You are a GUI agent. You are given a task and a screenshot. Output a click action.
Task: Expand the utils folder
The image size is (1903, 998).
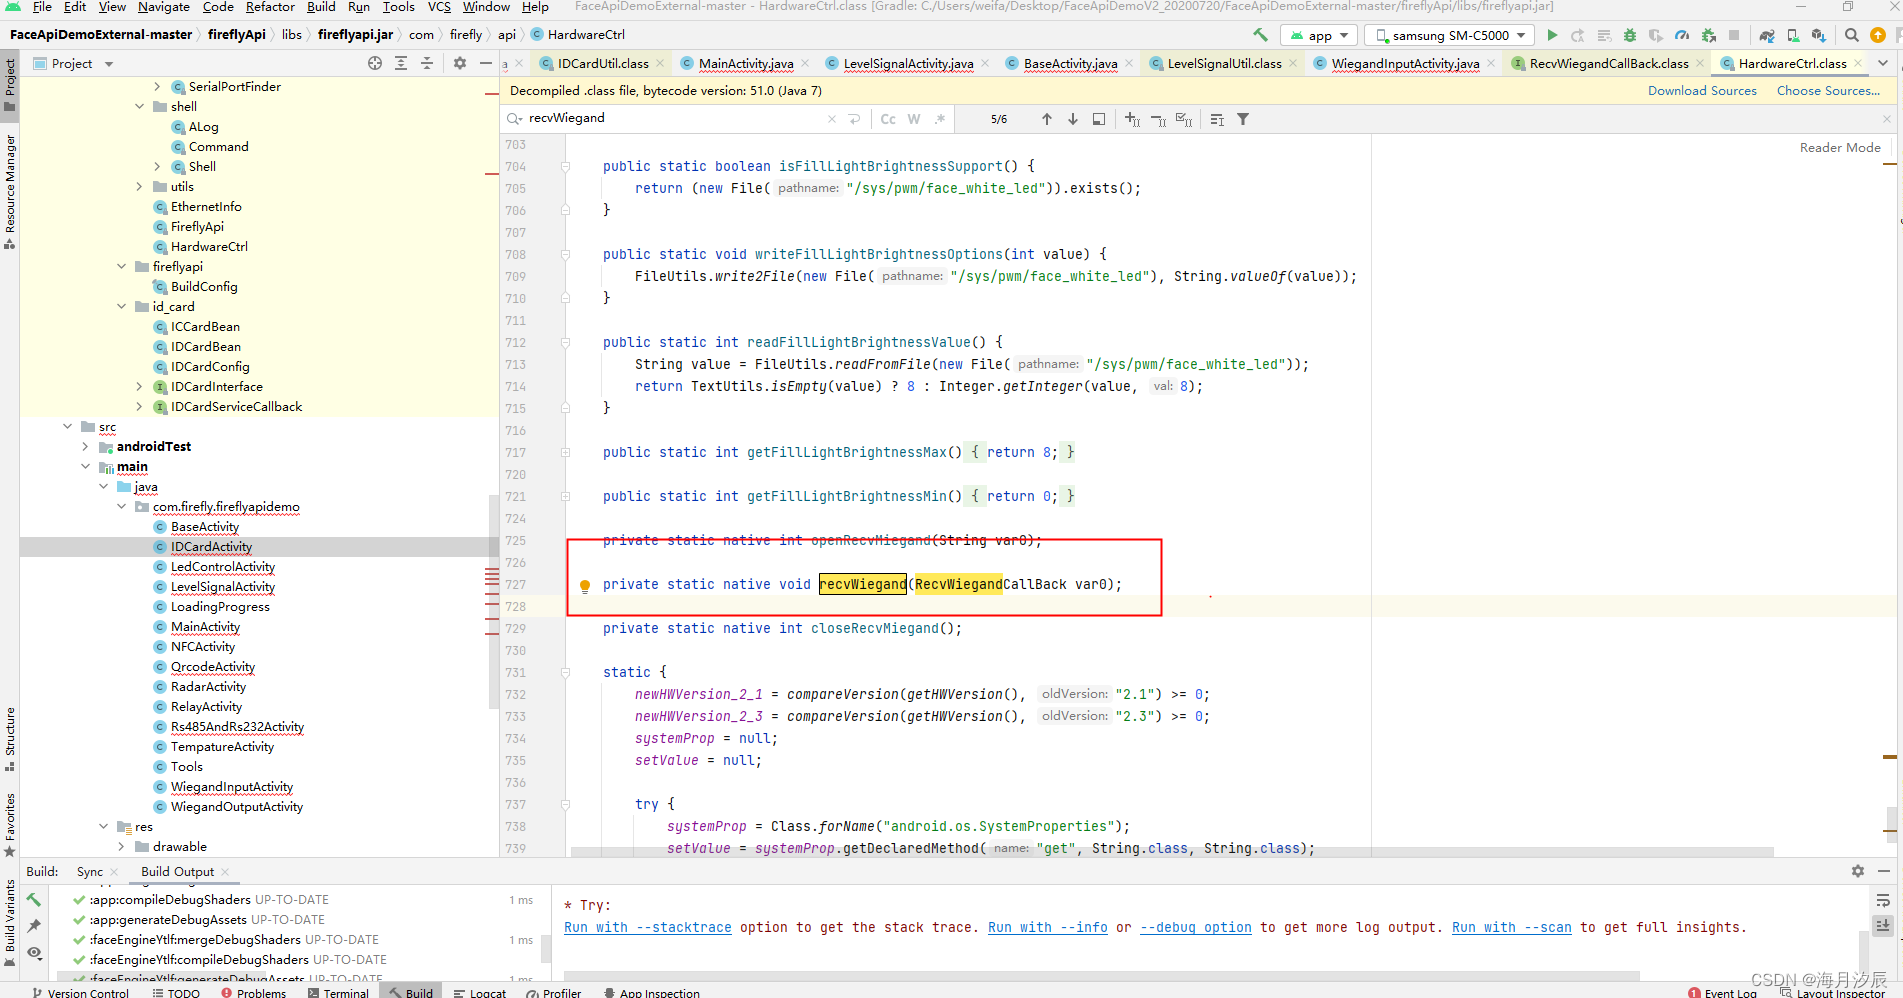tap(140, 186)
